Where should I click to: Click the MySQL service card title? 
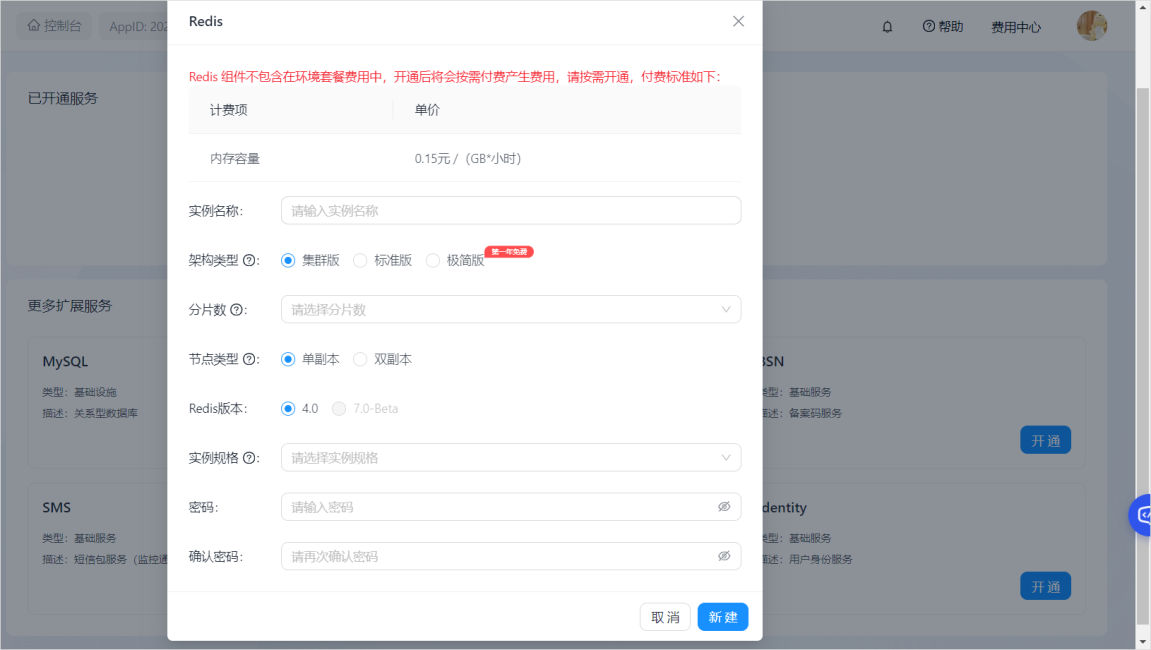point(65,361)
